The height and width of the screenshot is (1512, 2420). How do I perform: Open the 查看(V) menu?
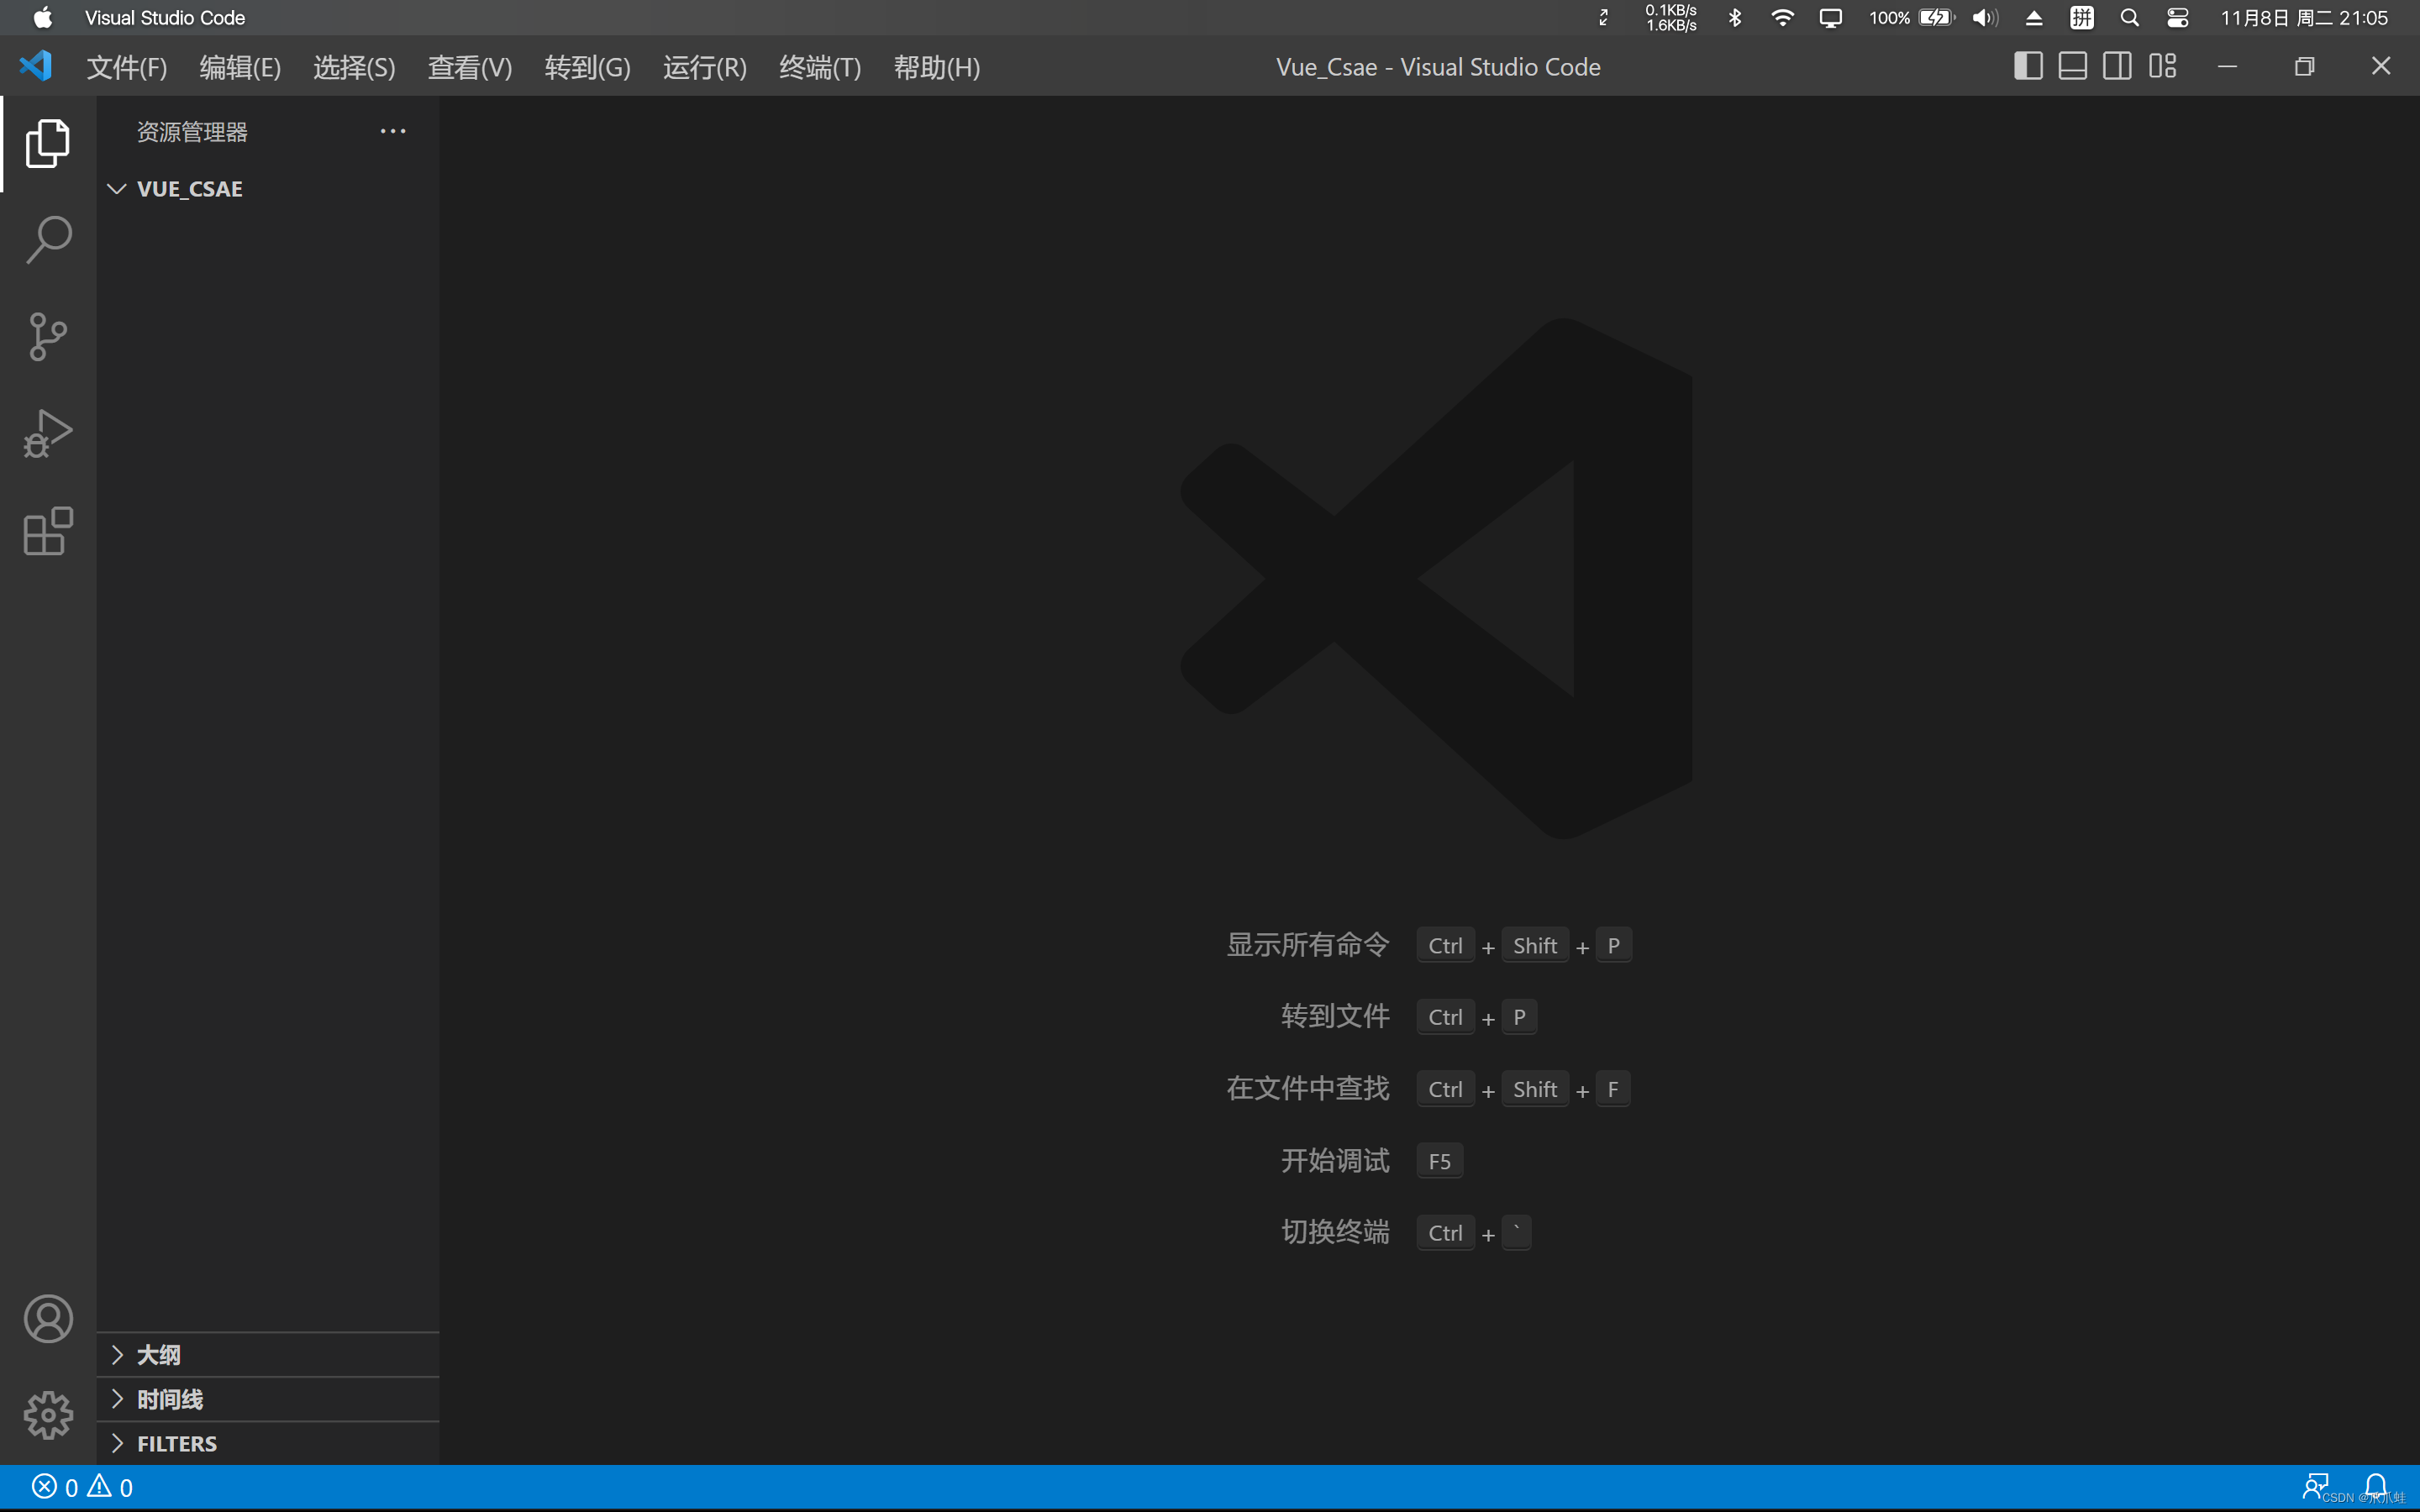(x=470, y=67)
